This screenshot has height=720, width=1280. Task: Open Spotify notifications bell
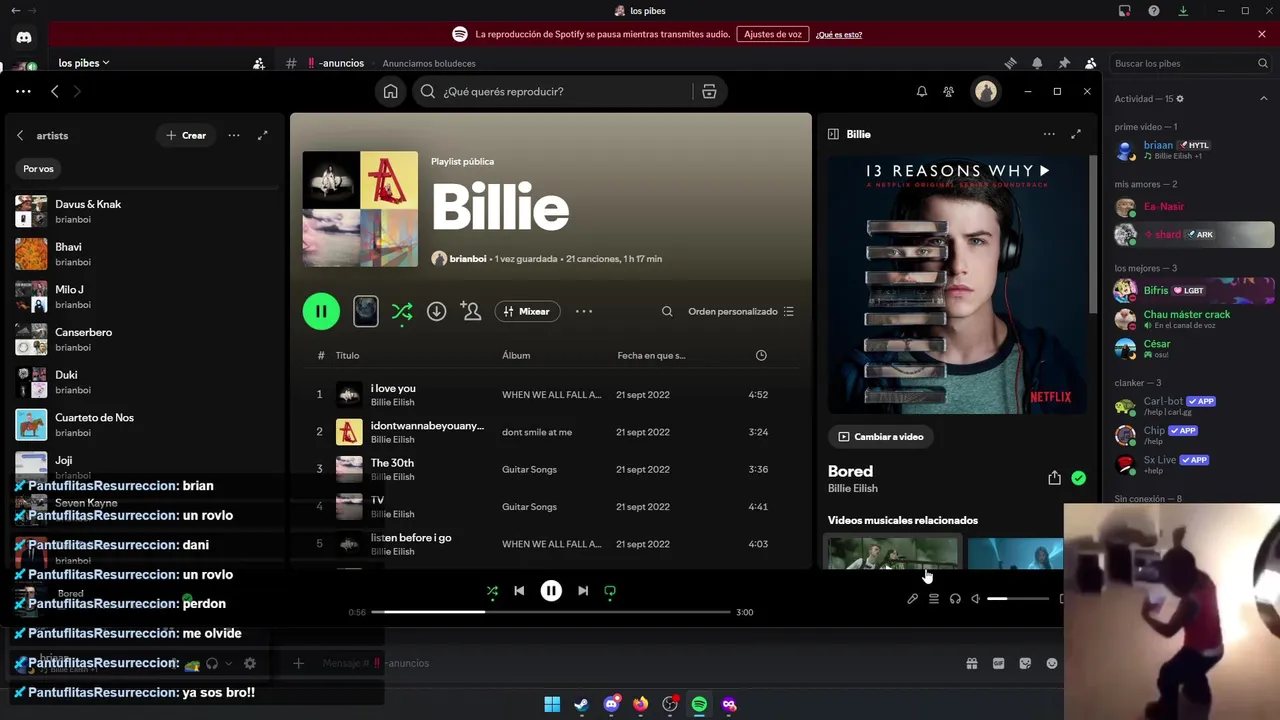922,91
